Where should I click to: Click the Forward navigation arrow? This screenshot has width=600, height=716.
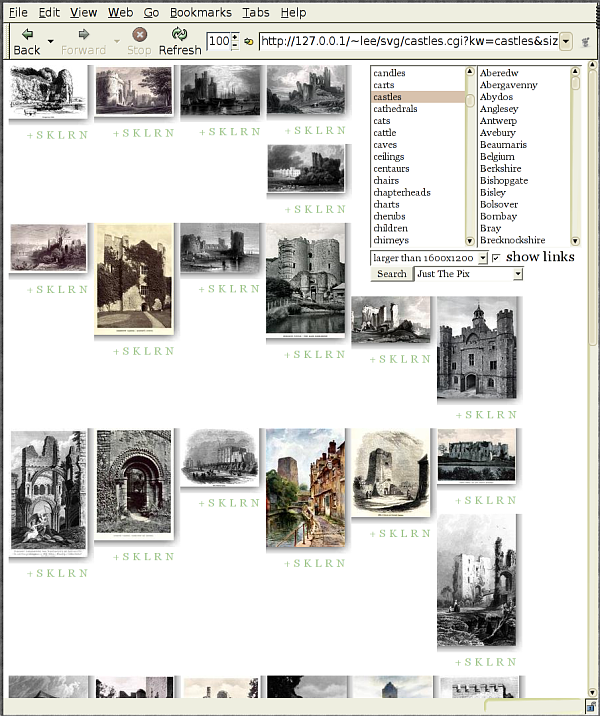[x=83, y=35]
